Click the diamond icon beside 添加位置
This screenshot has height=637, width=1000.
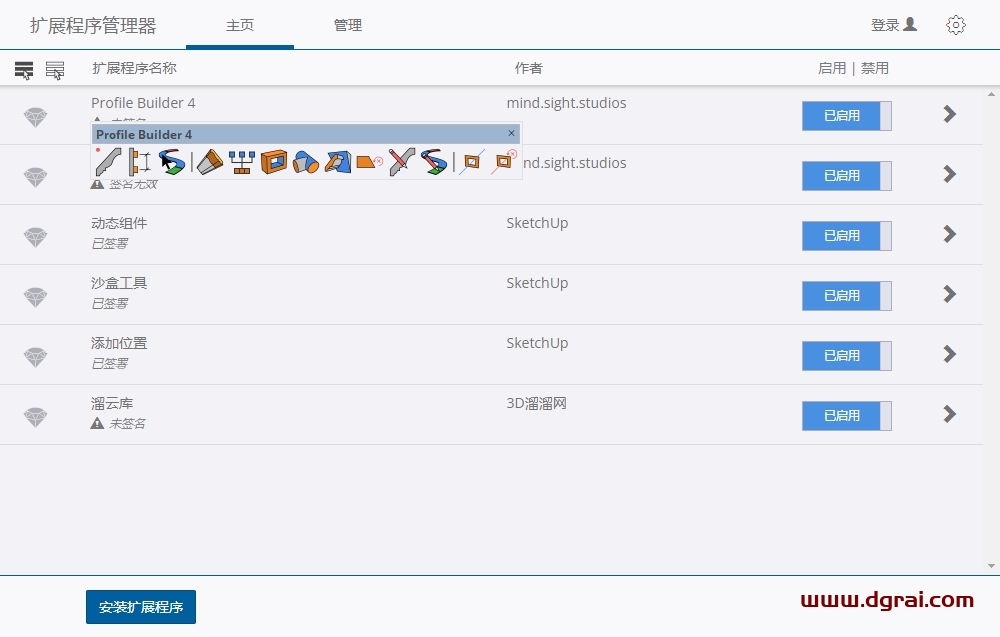[36, 356]
